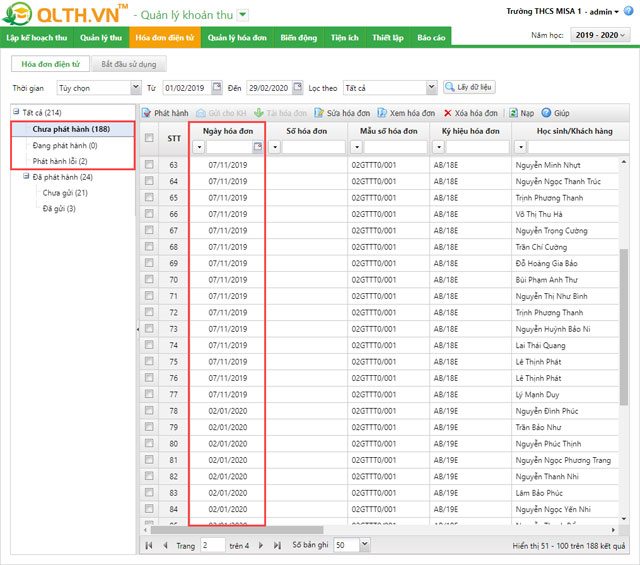Click the Nạp reload icon
Screen dimensions: 640x565
pos(512,114)
